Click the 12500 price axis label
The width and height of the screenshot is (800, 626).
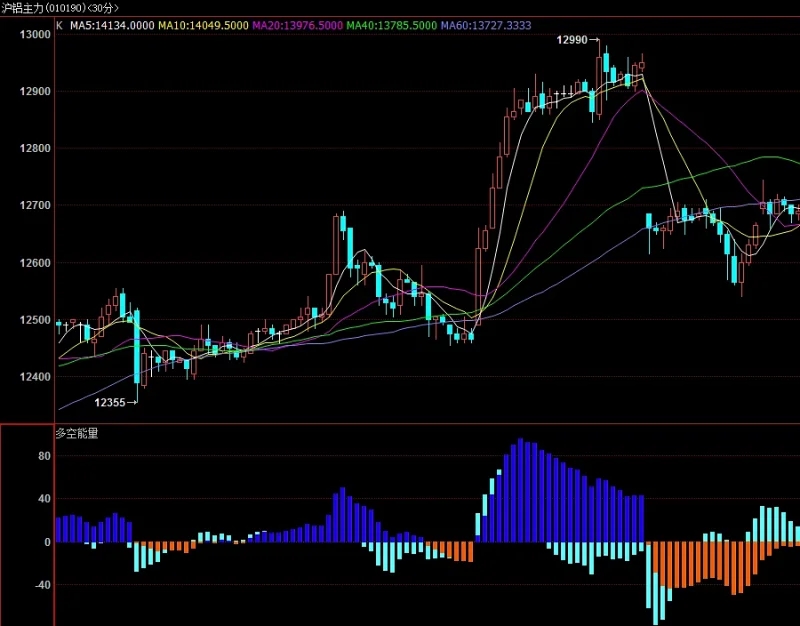click(x=35, y=320)
